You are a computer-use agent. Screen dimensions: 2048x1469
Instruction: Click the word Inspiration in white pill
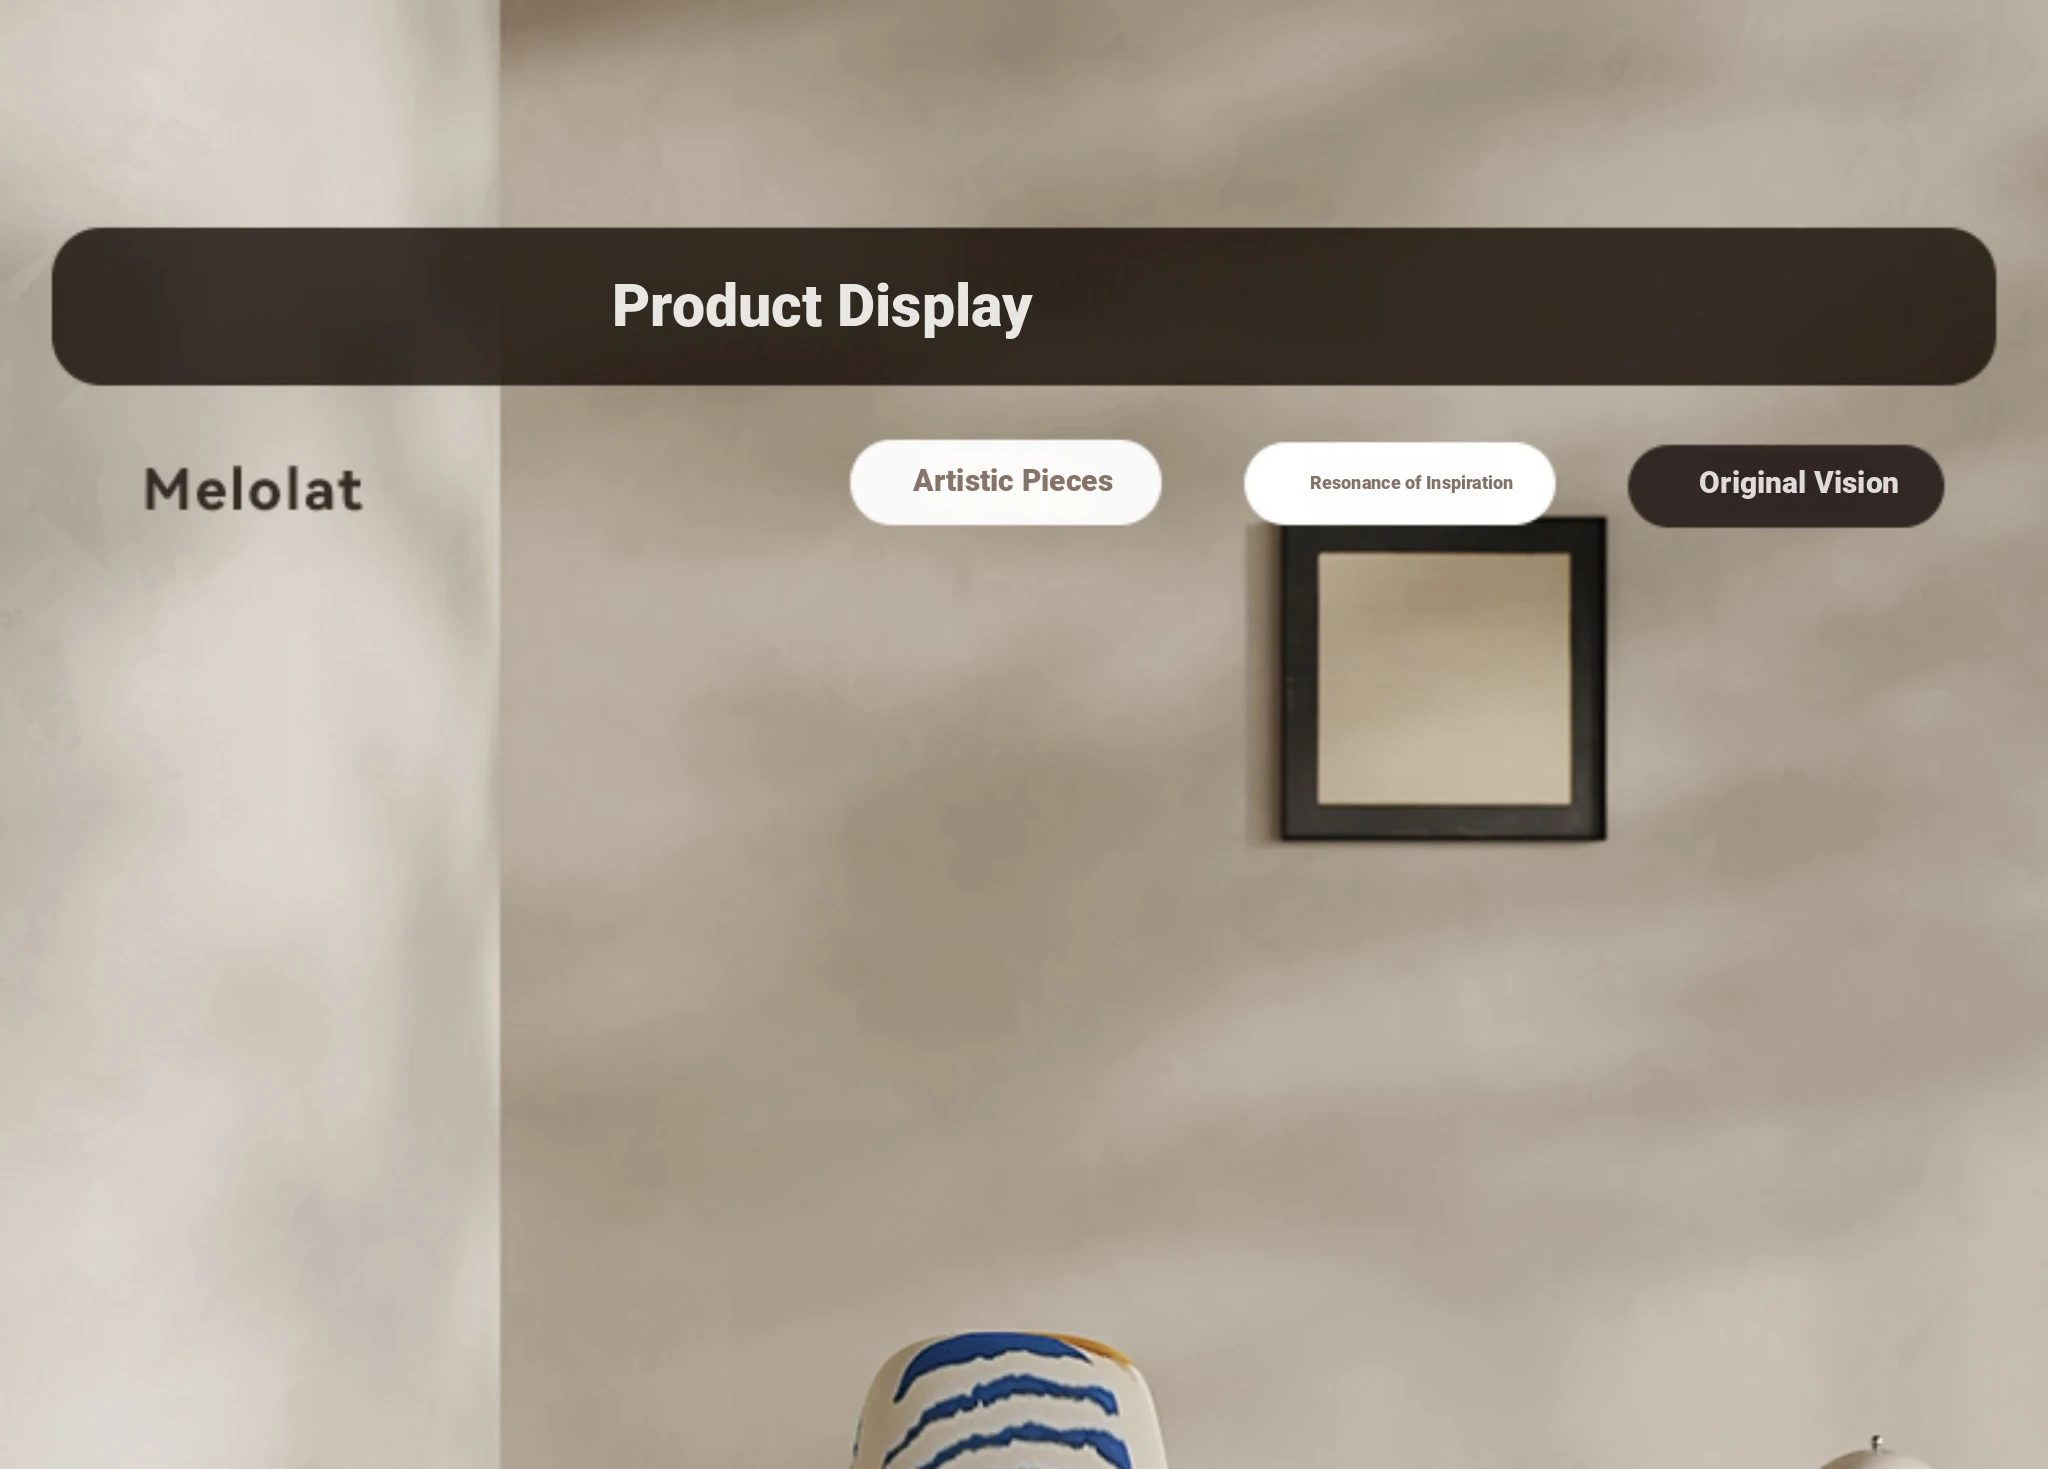pos(1469,483)
